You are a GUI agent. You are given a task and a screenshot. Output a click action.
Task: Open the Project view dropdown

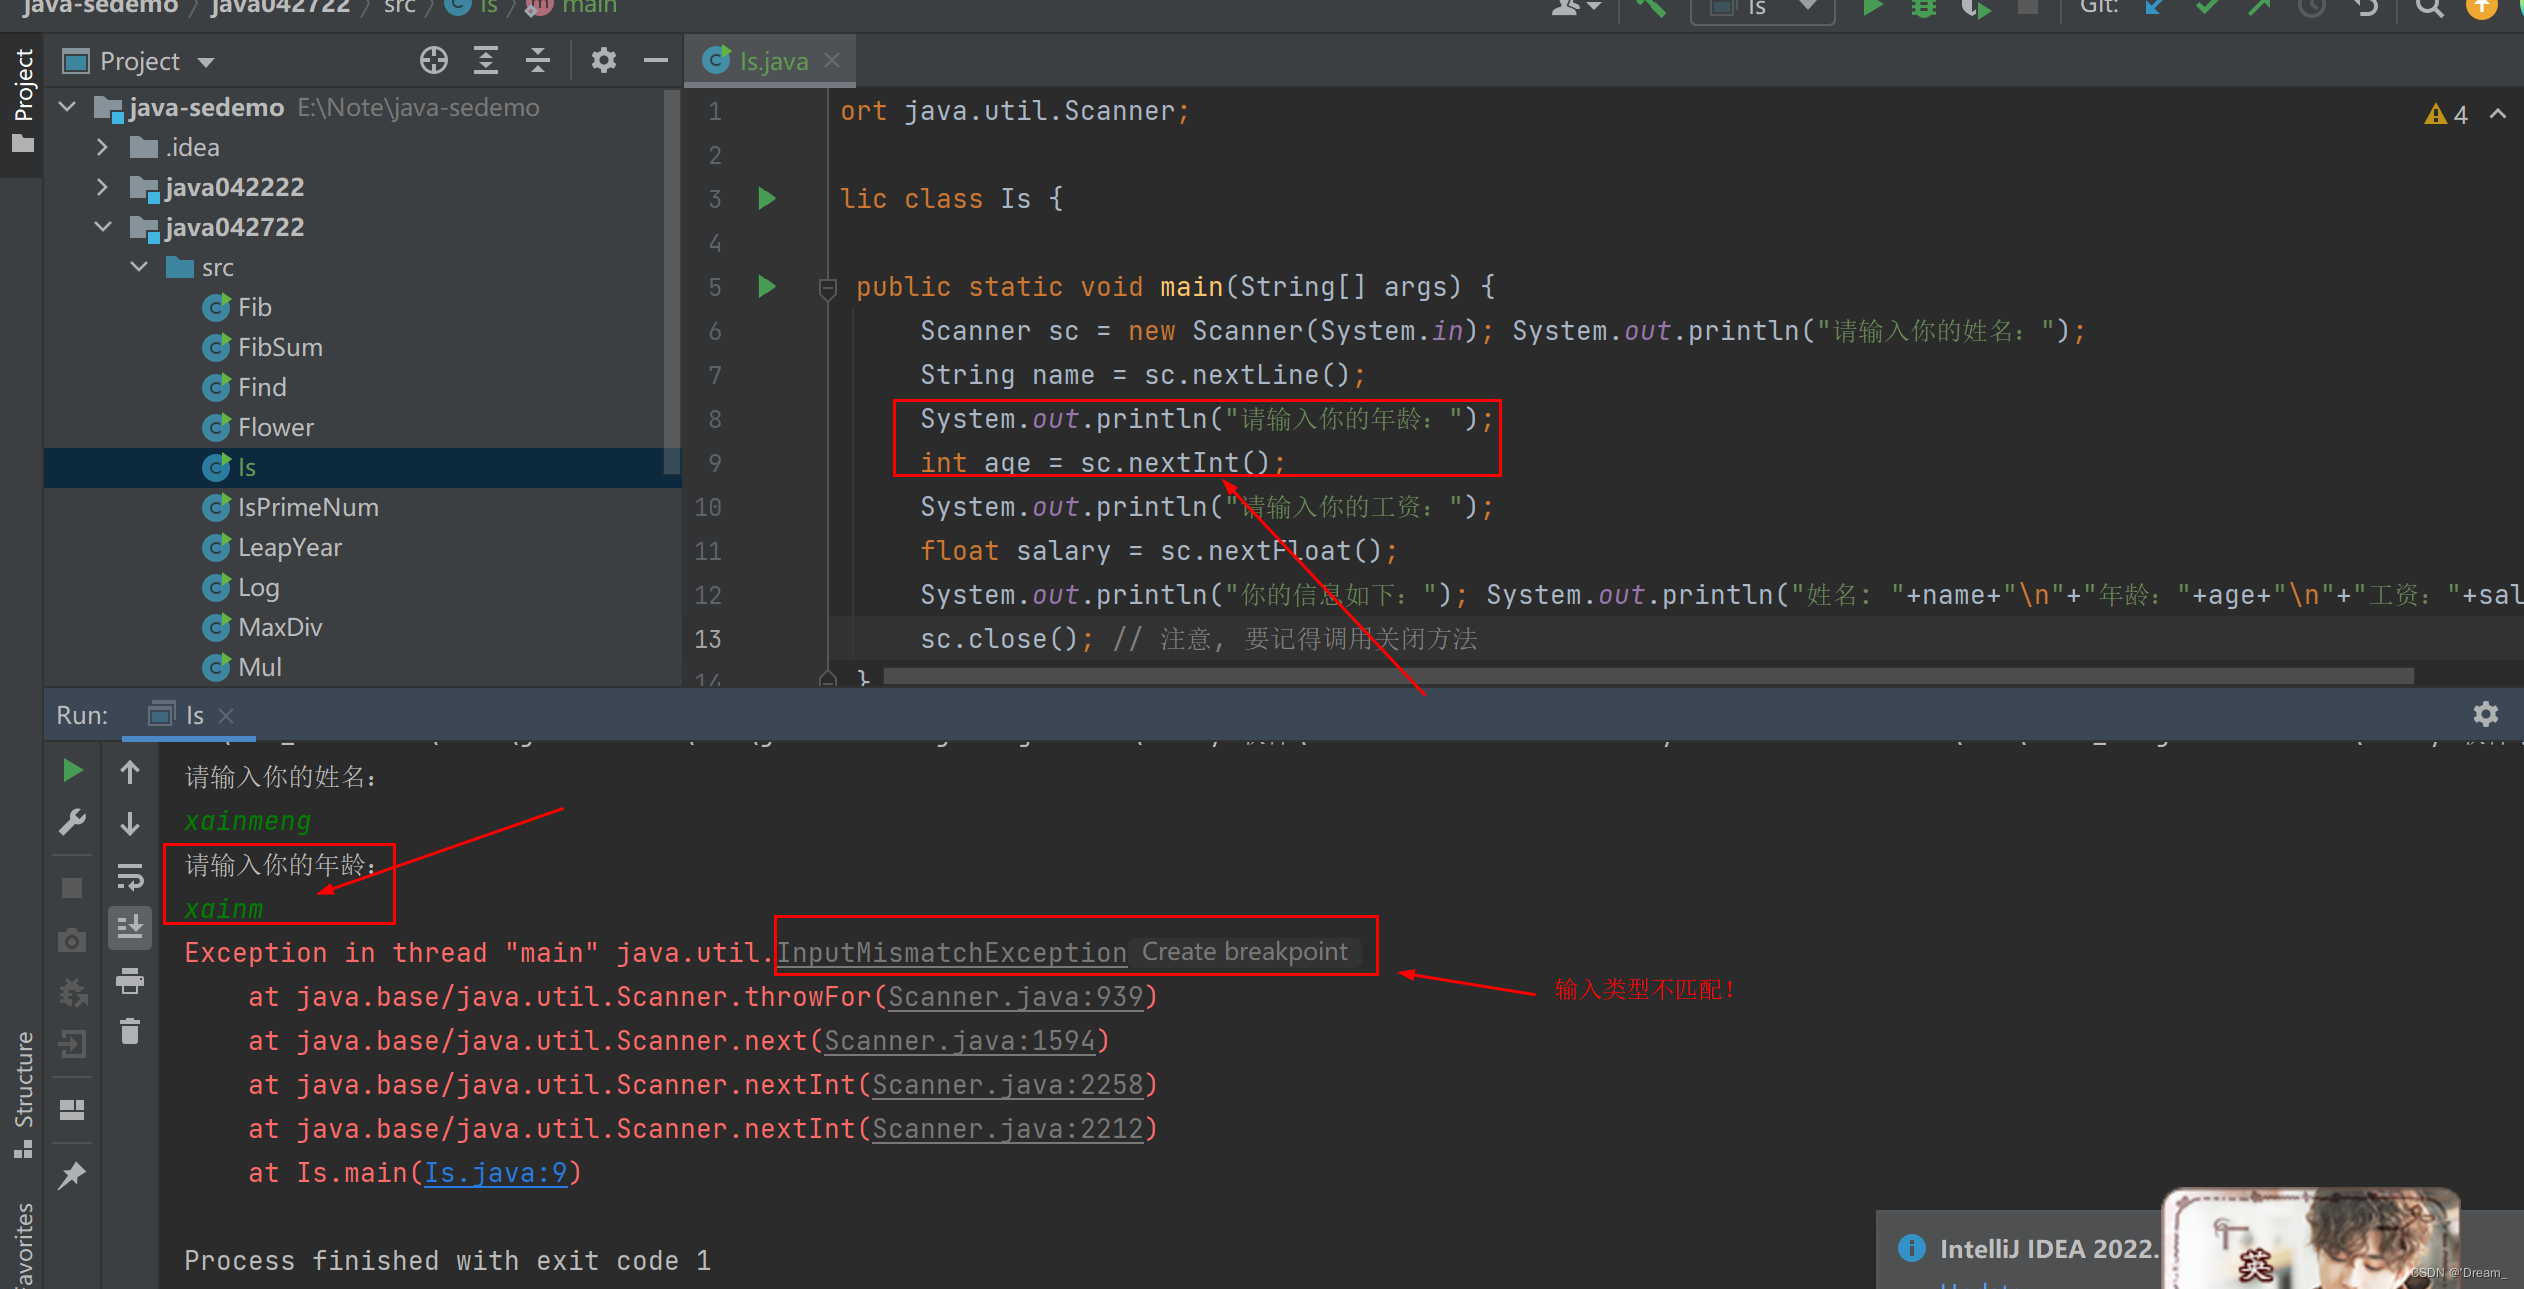pyautogui.click(x=206, y=62)
